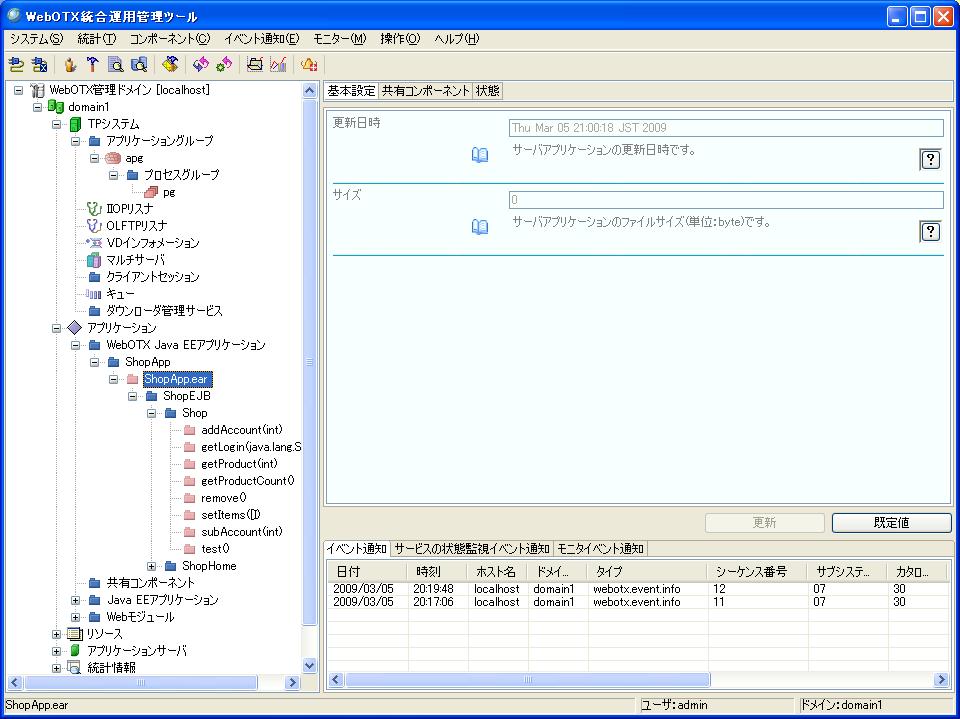This screenshot has height=719, width=960.
Task: Click the disconnect toolbar icon with X
Action: 39,65
